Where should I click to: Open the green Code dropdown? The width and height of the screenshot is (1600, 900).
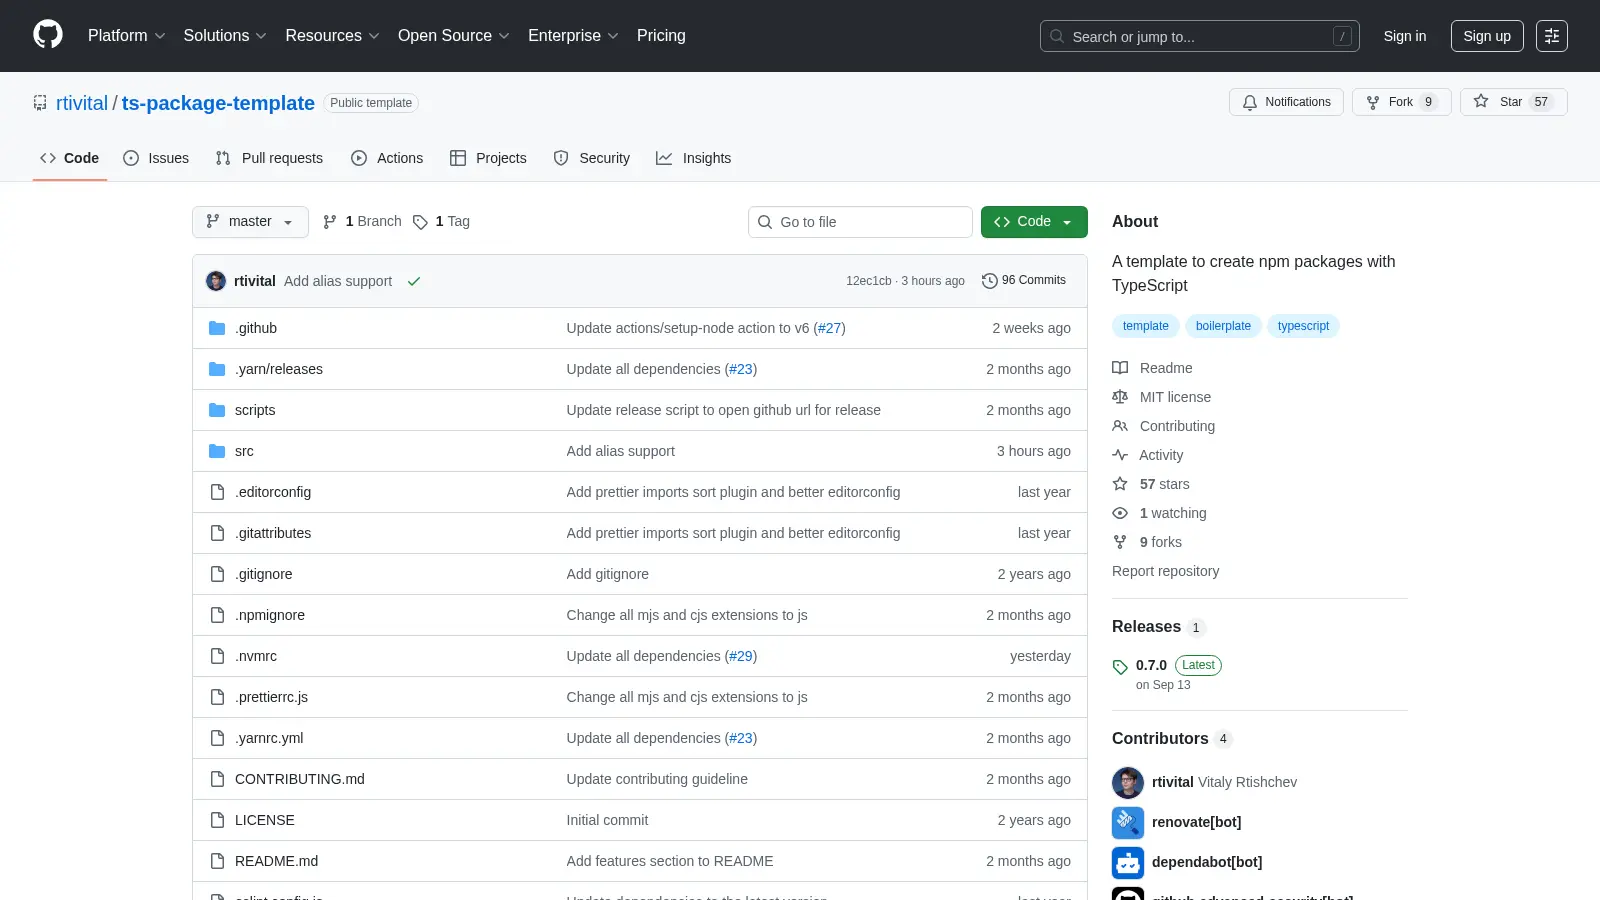(1034, 222)
